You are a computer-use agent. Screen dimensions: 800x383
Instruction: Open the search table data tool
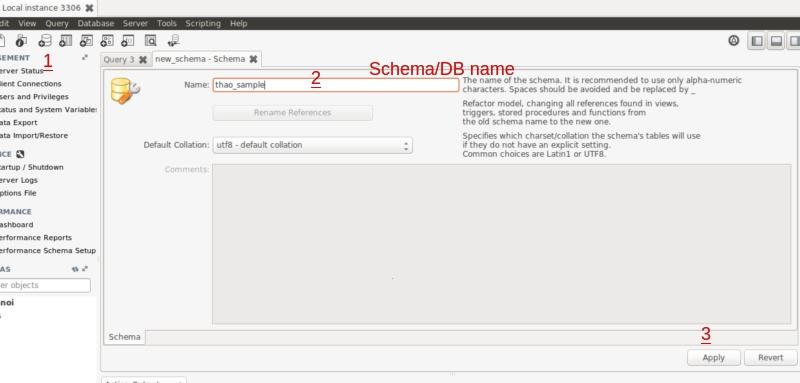[x=151, y=40]
